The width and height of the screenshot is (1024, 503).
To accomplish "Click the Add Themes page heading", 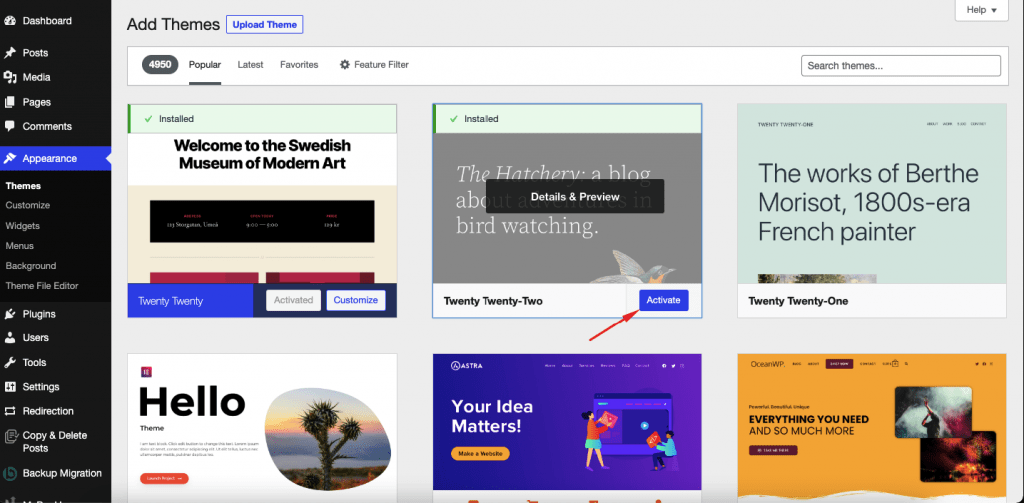I will (173, 25).
